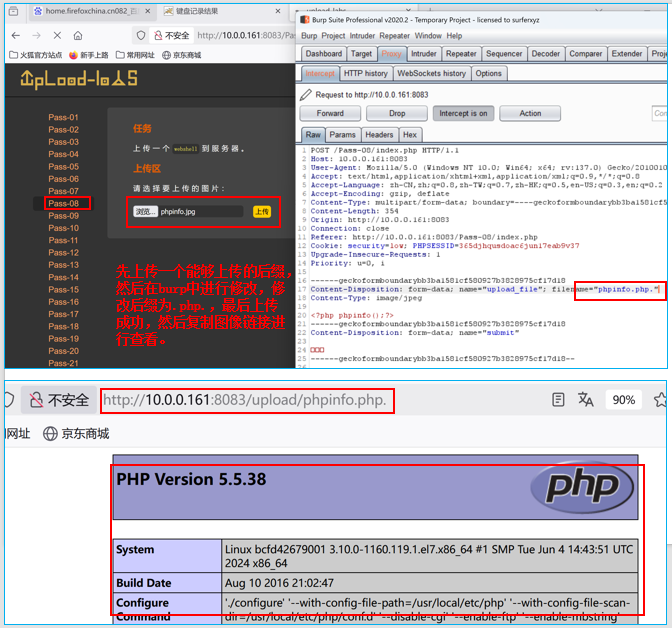Click Burp Suite pencil edit icon
This screenshot has width=672, height=628.
click(x=306, y=95)
